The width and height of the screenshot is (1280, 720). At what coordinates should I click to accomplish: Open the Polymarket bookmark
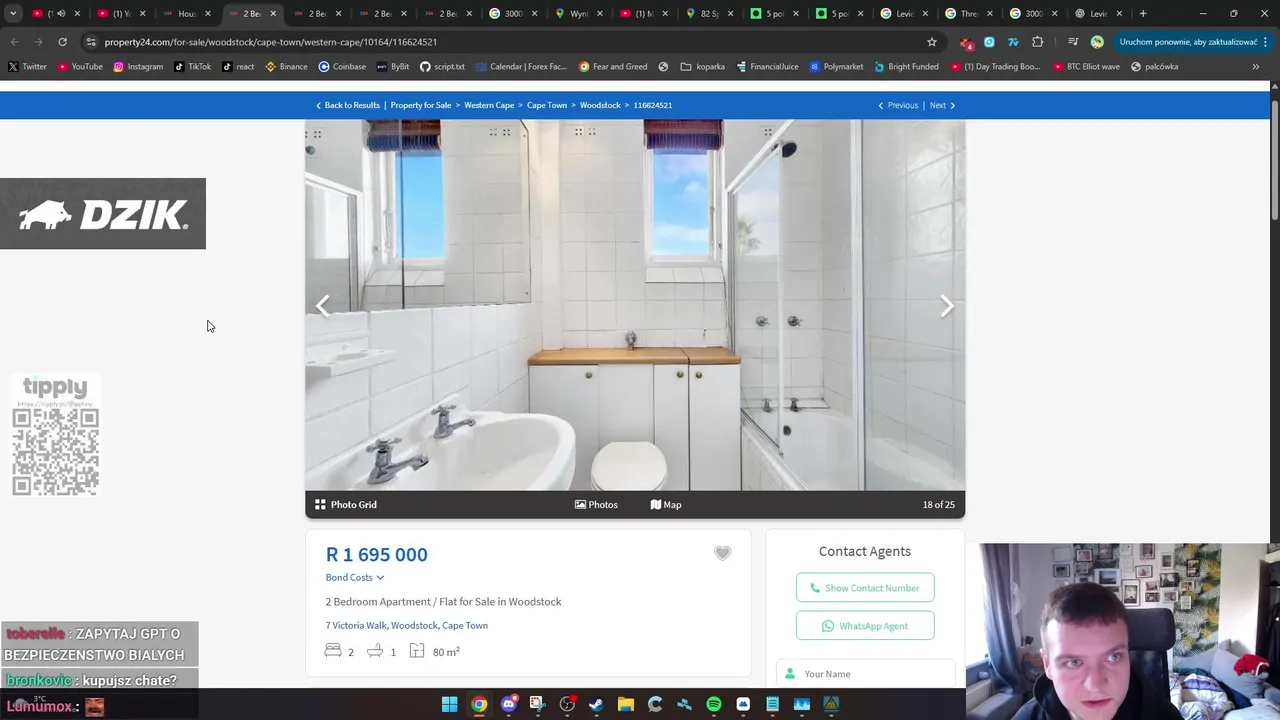click(836, 67)
